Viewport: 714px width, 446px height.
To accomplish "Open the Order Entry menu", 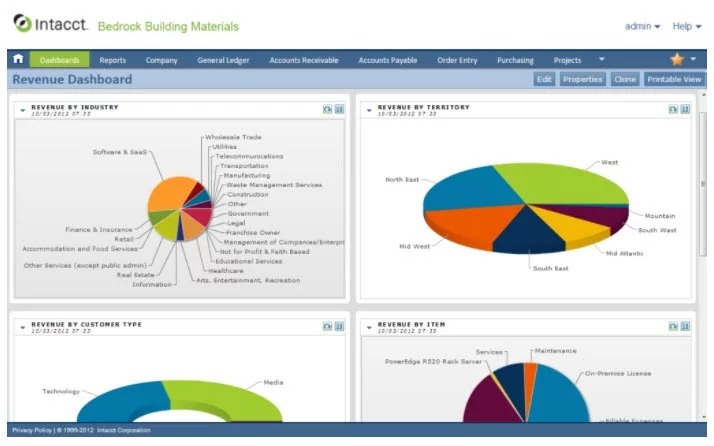I will [457, 60].
